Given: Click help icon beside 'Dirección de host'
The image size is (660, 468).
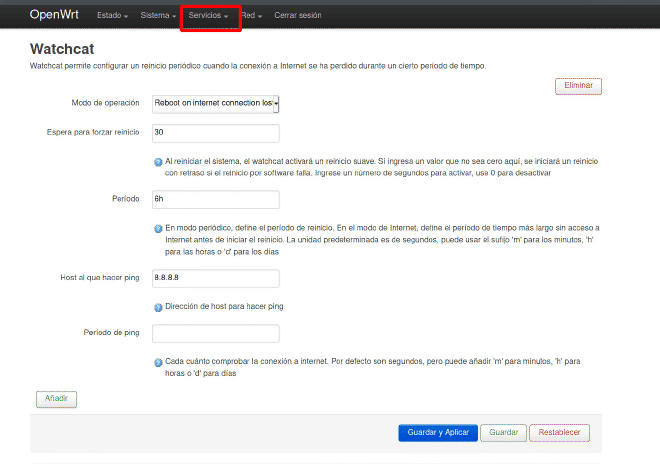Looking at the screenshot, I should [x=158, y=307].
